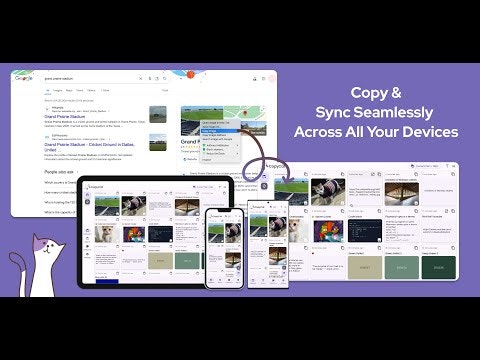The image size is (480, 360).
Task: Clear the Google search query
Action: point(141,79)
